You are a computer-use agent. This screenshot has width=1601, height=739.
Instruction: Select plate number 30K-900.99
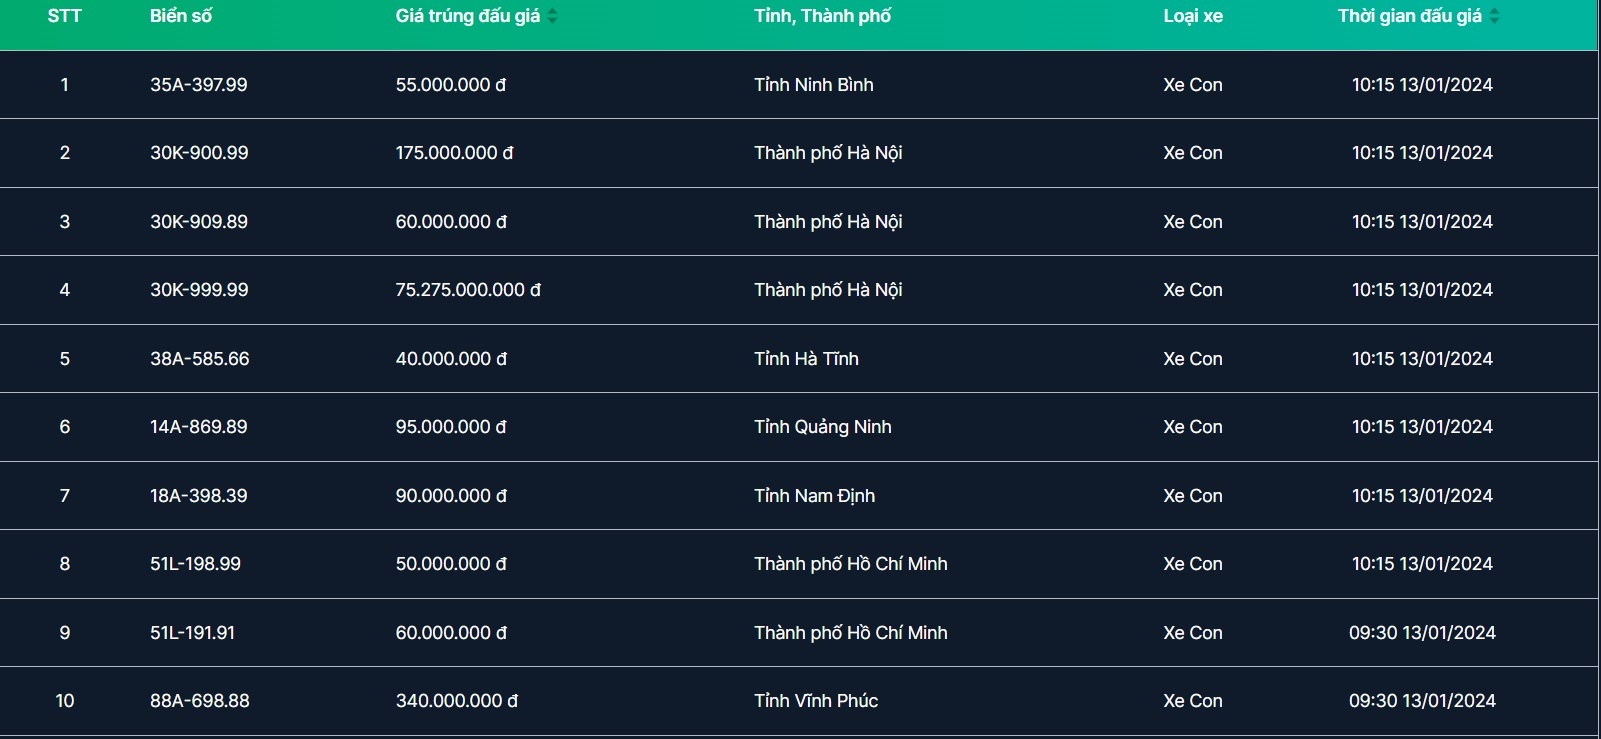coord(199,153)
